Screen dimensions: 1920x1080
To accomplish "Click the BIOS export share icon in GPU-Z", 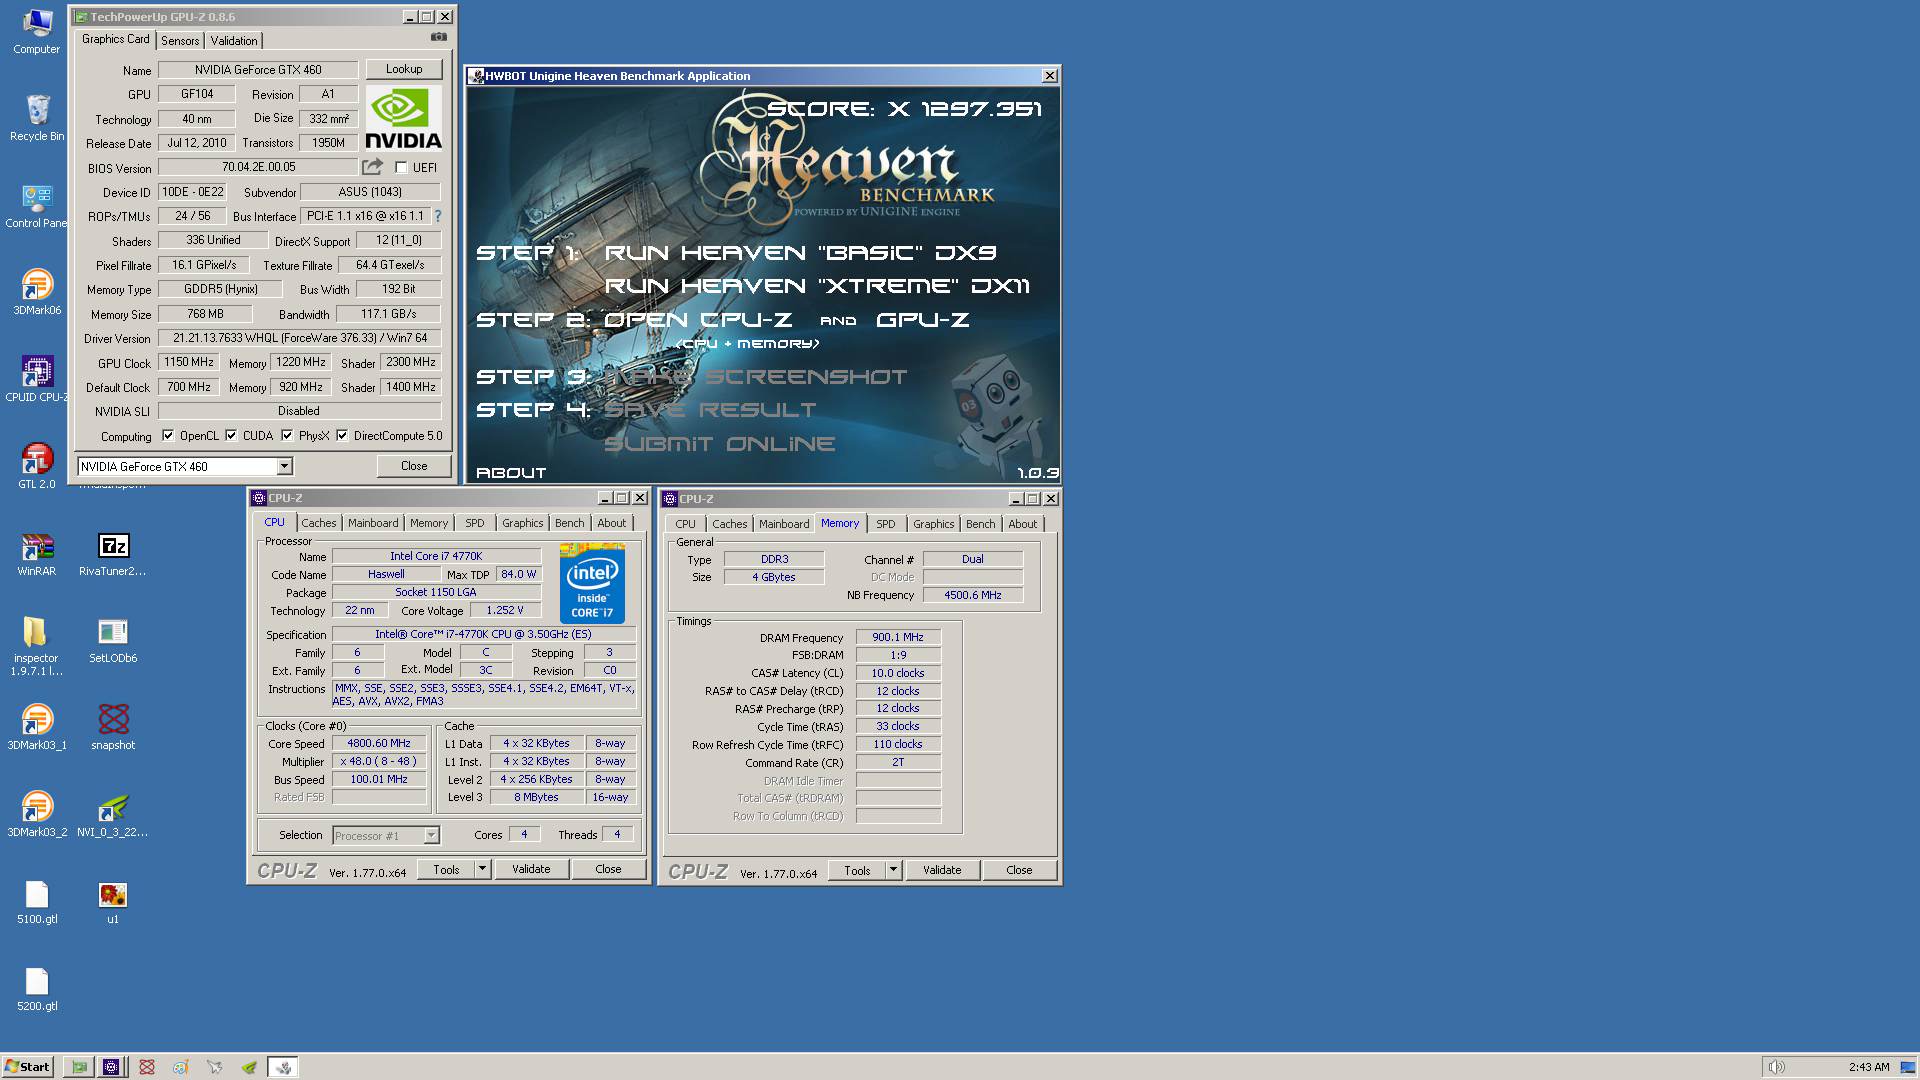I will pyautogui.click(x=372, y=167).
